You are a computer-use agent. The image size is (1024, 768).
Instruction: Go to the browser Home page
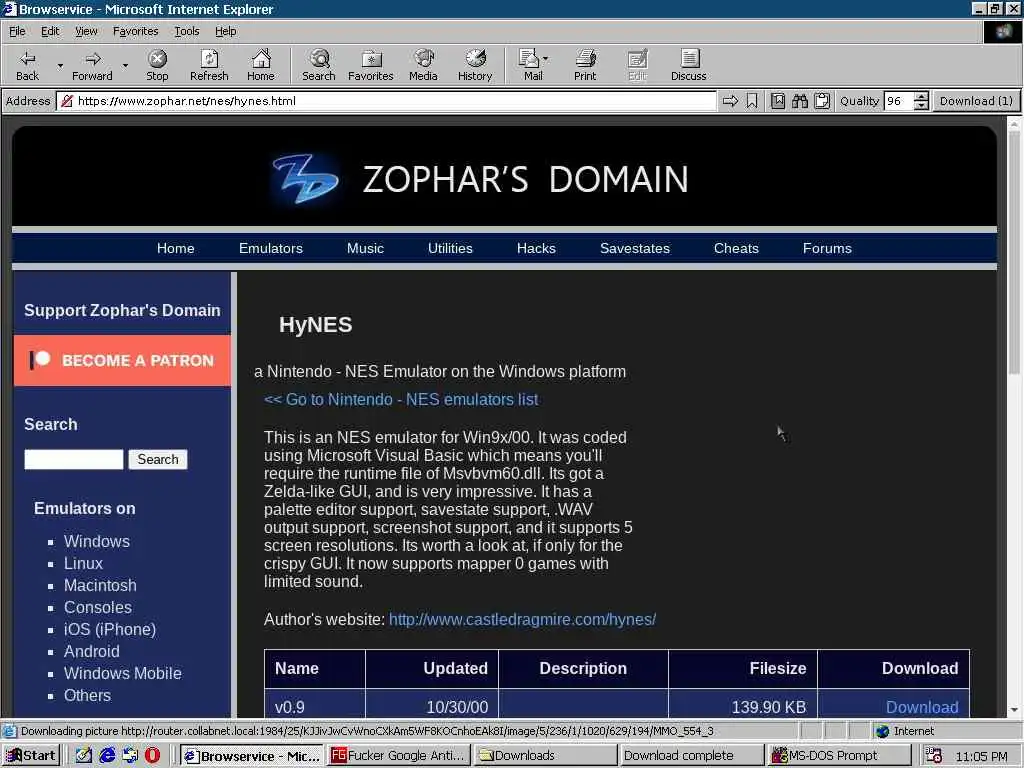pyautogui.click(x=261, y=65)
